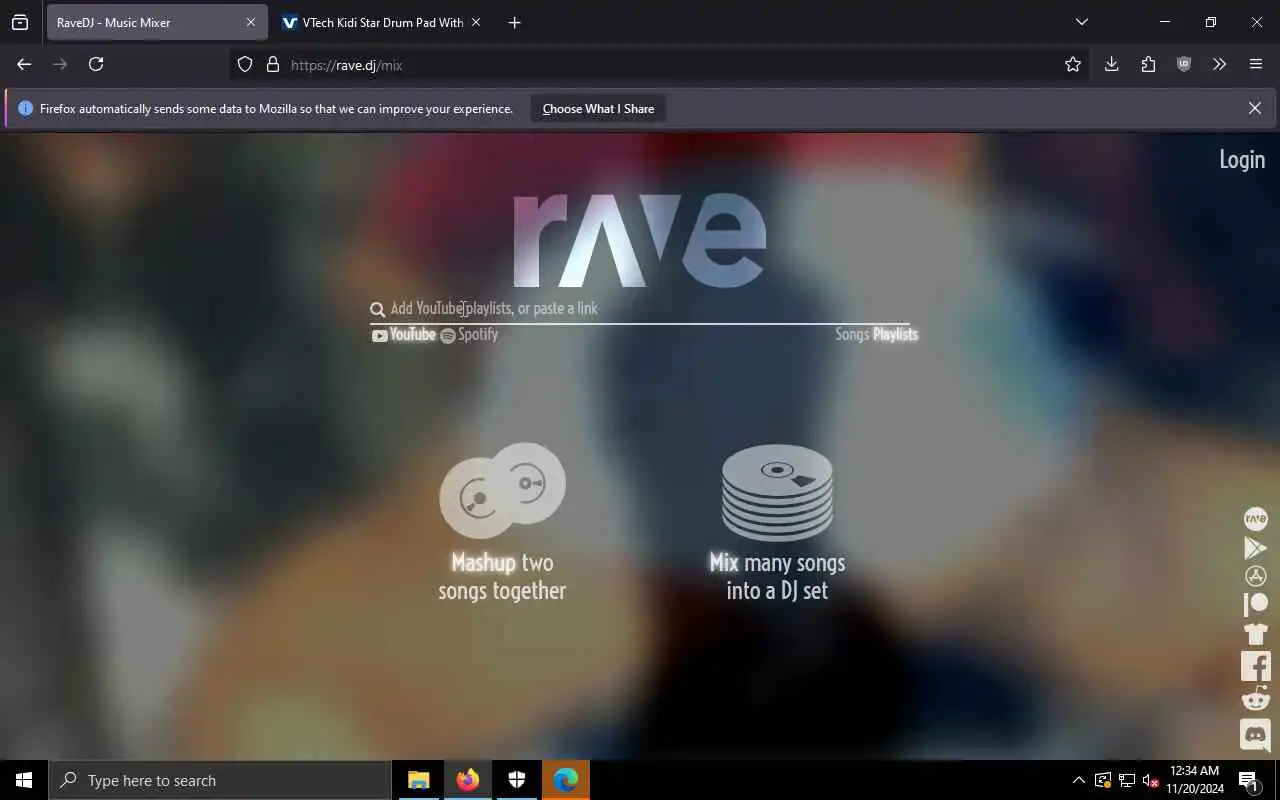Click the rave.dj/mix address bar
Viewport: 1280px width, 800px height.
coord(660,64)
